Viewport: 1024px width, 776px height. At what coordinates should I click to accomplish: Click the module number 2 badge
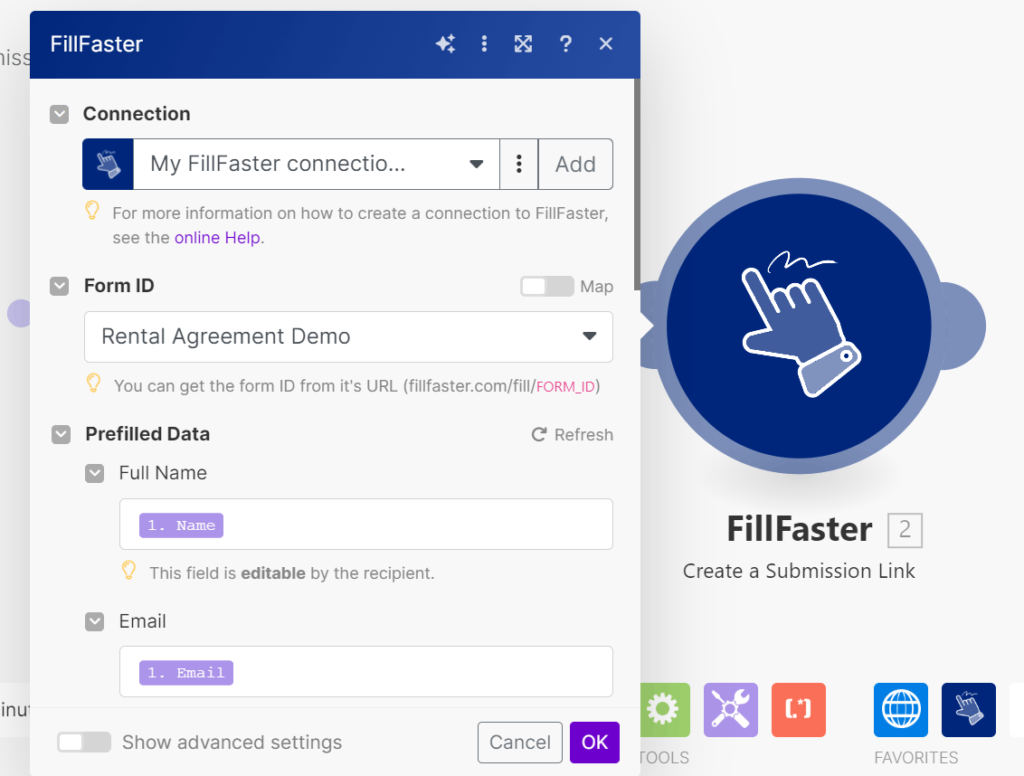coord(904,530)
